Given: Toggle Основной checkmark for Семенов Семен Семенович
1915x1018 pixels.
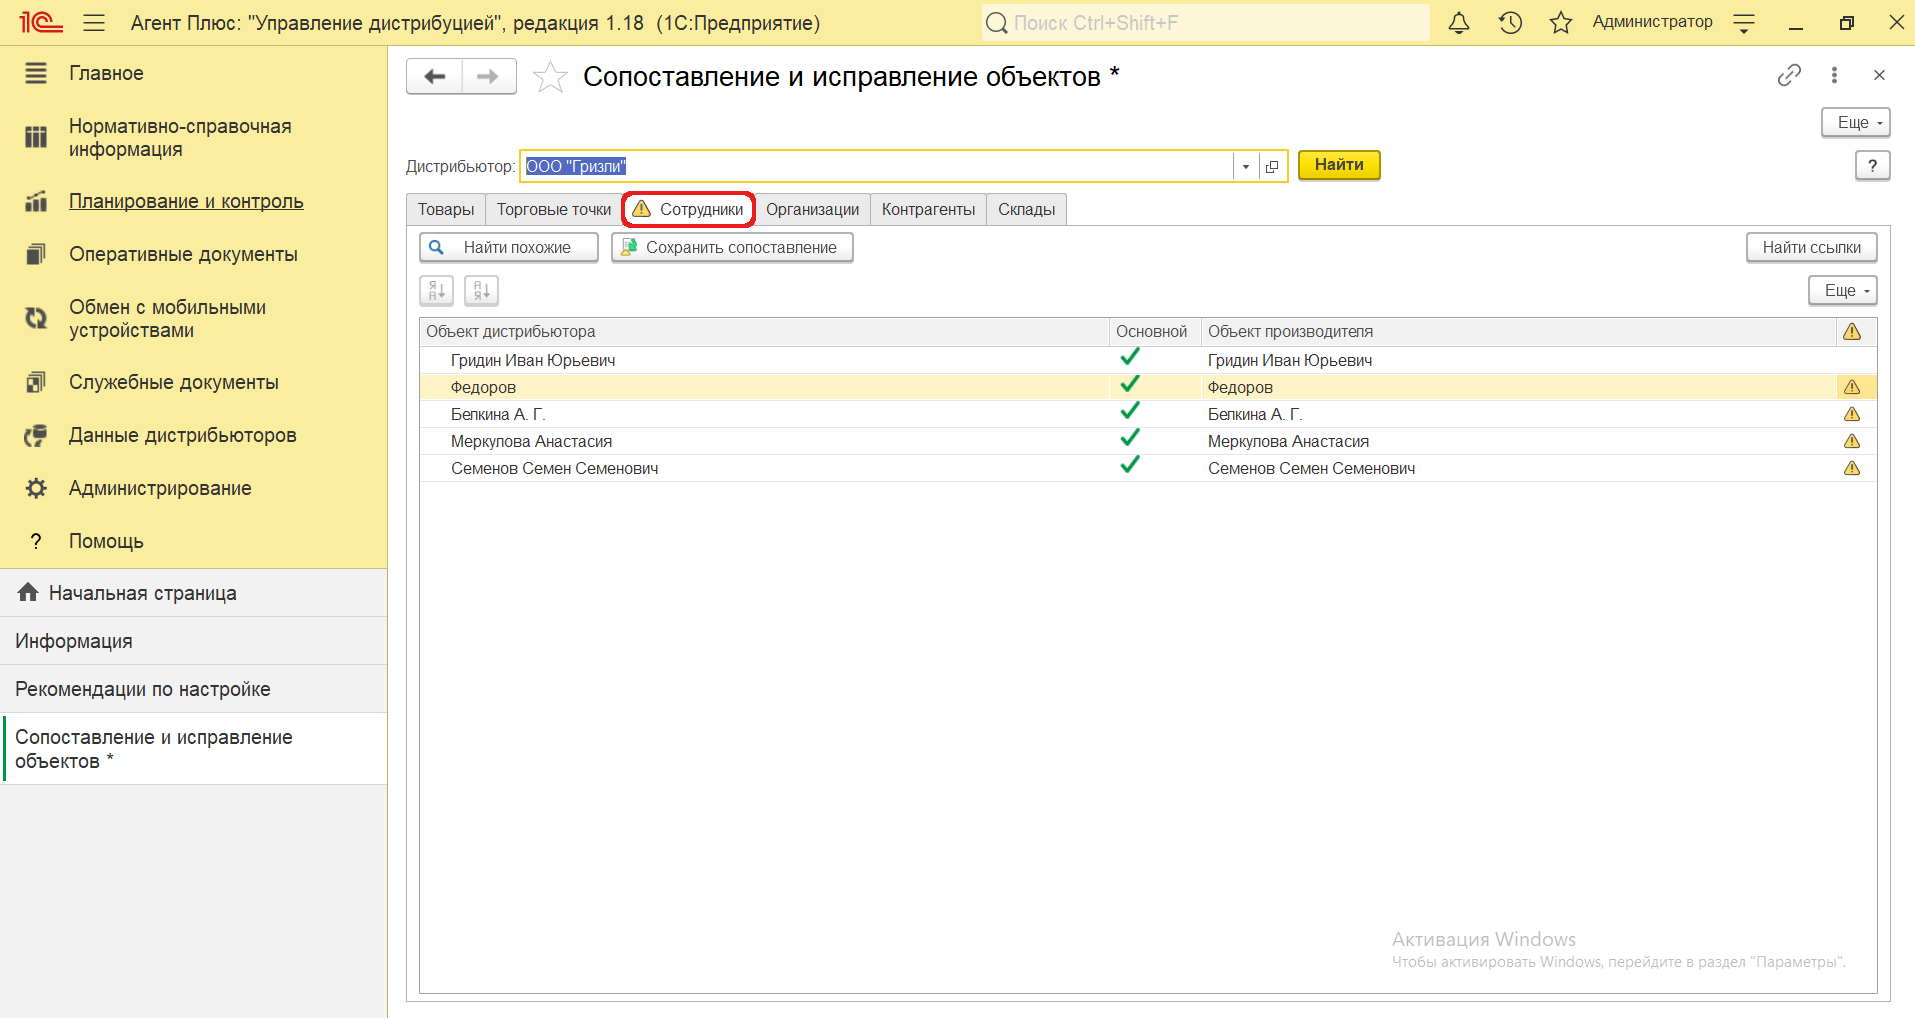Looking at the screenshot, I should (x=1130, y=465).
